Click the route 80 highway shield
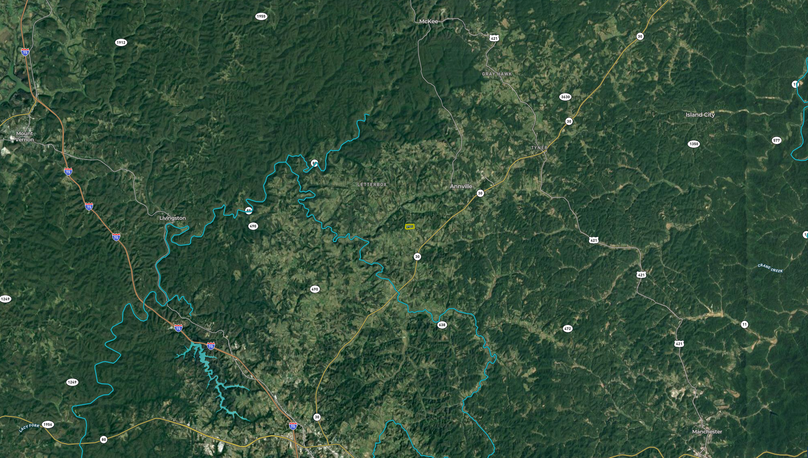 tap(104, 439)
